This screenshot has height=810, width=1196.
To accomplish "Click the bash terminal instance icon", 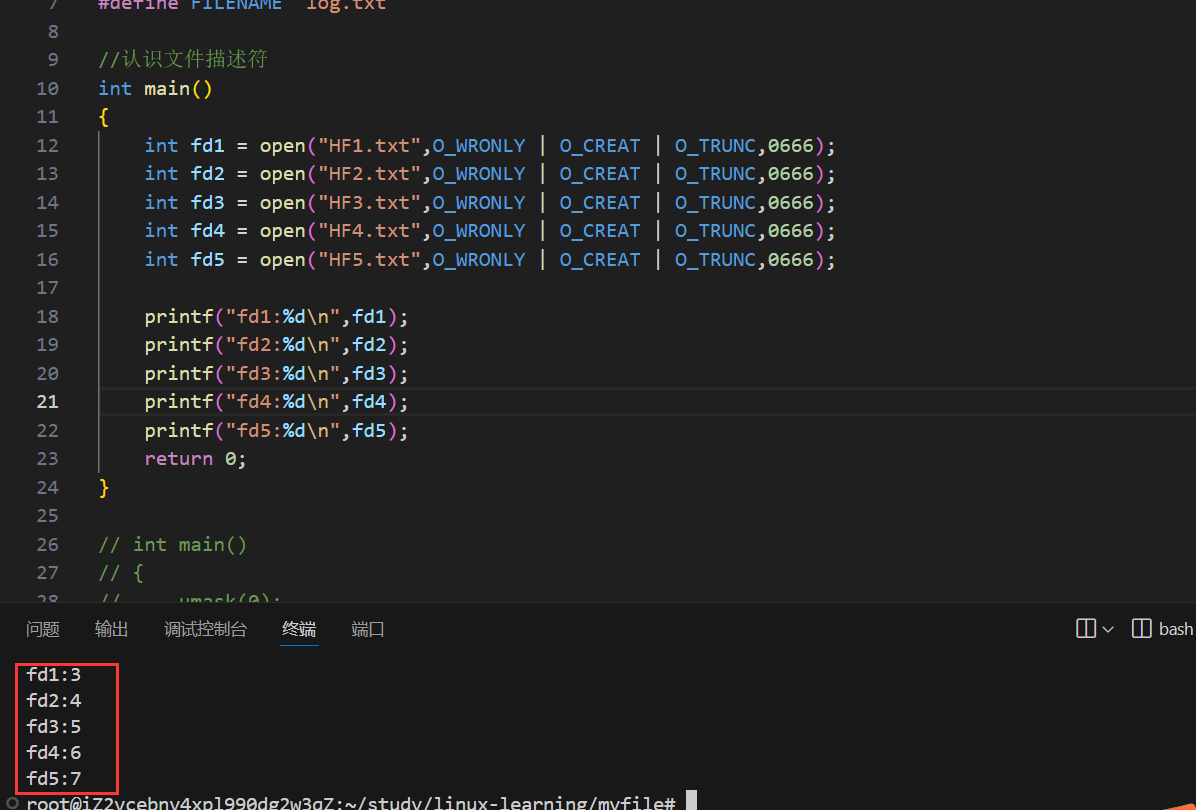I will click(1141, 629).
